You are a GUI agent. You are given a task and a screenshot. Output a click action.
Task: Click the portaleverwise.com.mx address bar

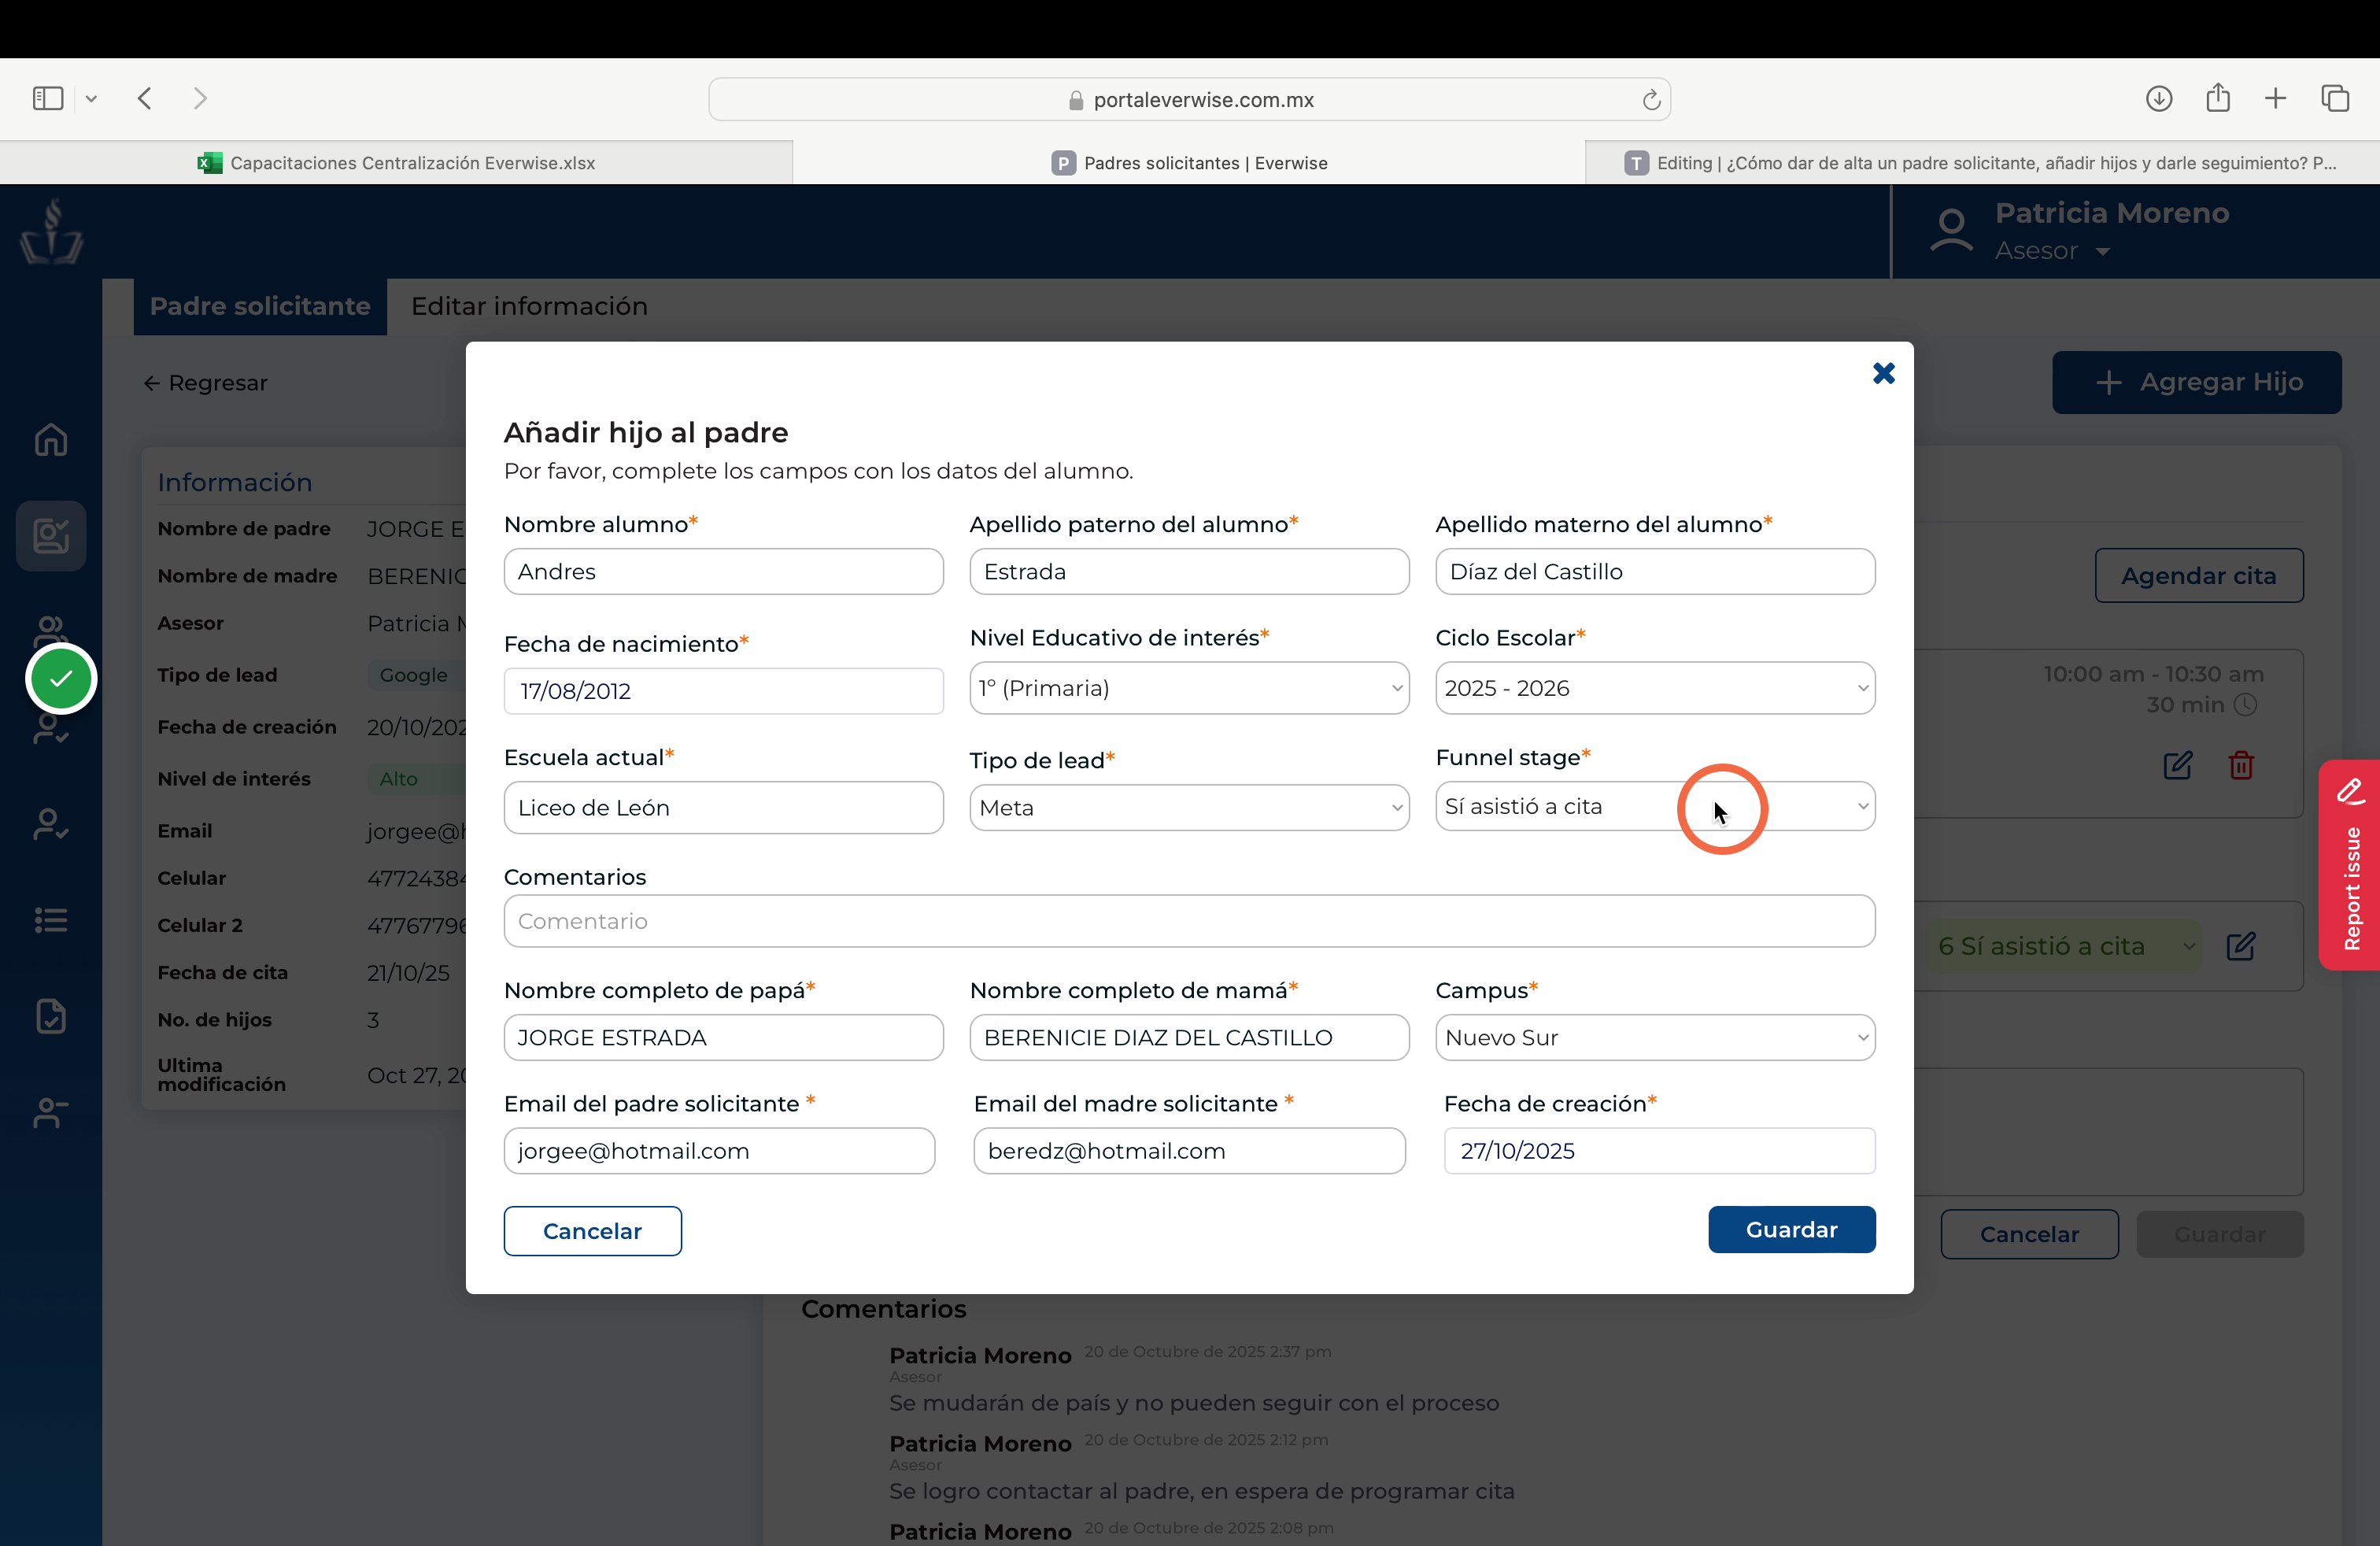[x=1189, y=99]
